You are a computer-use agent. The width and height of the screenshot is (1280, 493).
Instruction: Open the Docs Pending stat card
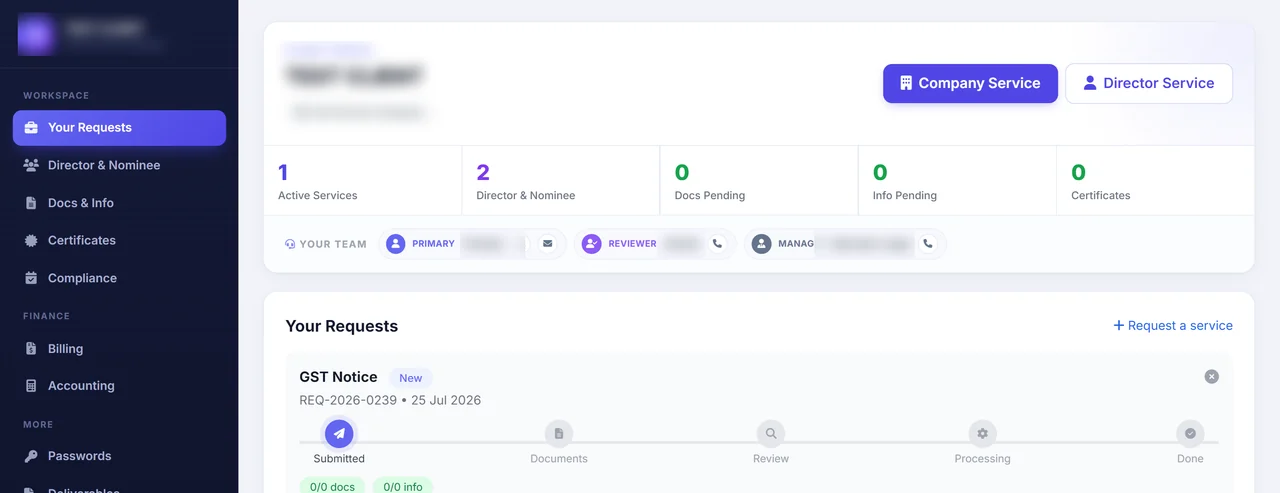pos(759,180)
